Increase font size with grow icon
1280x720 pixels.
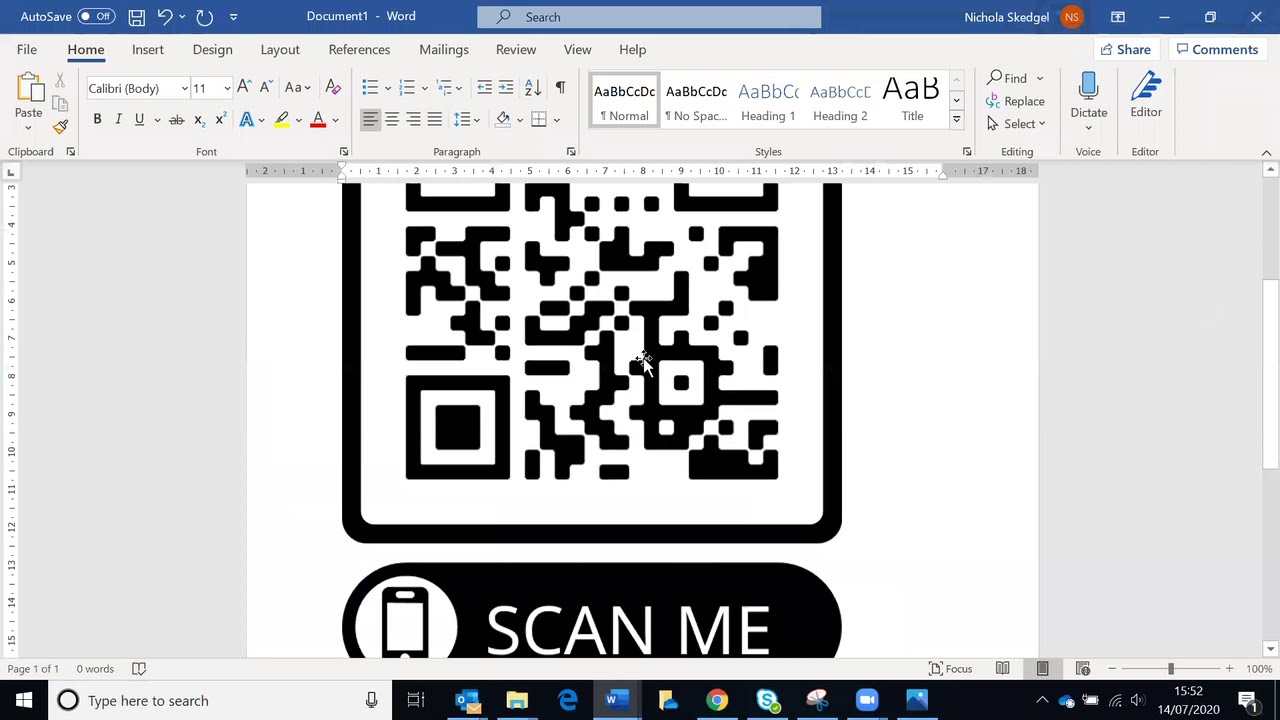244,88
